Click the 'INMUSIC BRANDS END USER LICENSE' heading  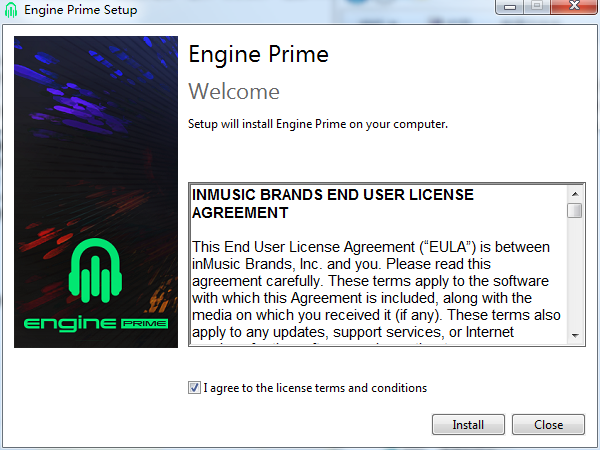(x=333, y=195)
